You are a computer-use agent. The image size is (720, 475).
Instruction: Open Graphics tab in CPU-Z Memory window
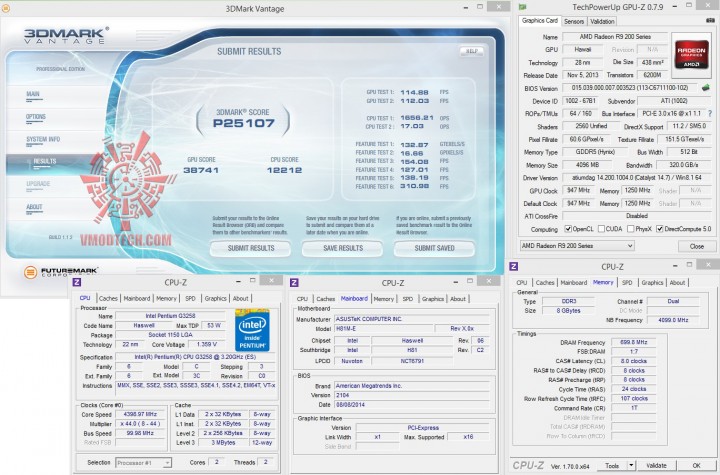pyautogui.click(x=652, y=283)
